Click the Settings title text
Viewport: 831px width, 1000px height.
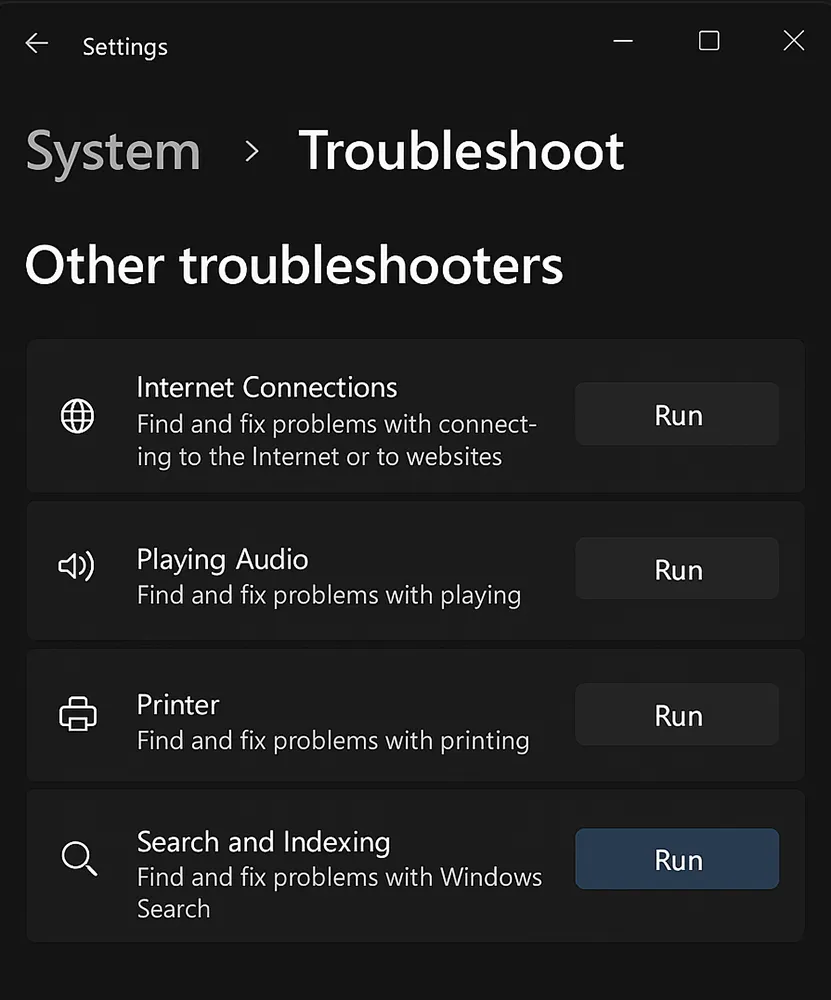[x=124, y=46]
